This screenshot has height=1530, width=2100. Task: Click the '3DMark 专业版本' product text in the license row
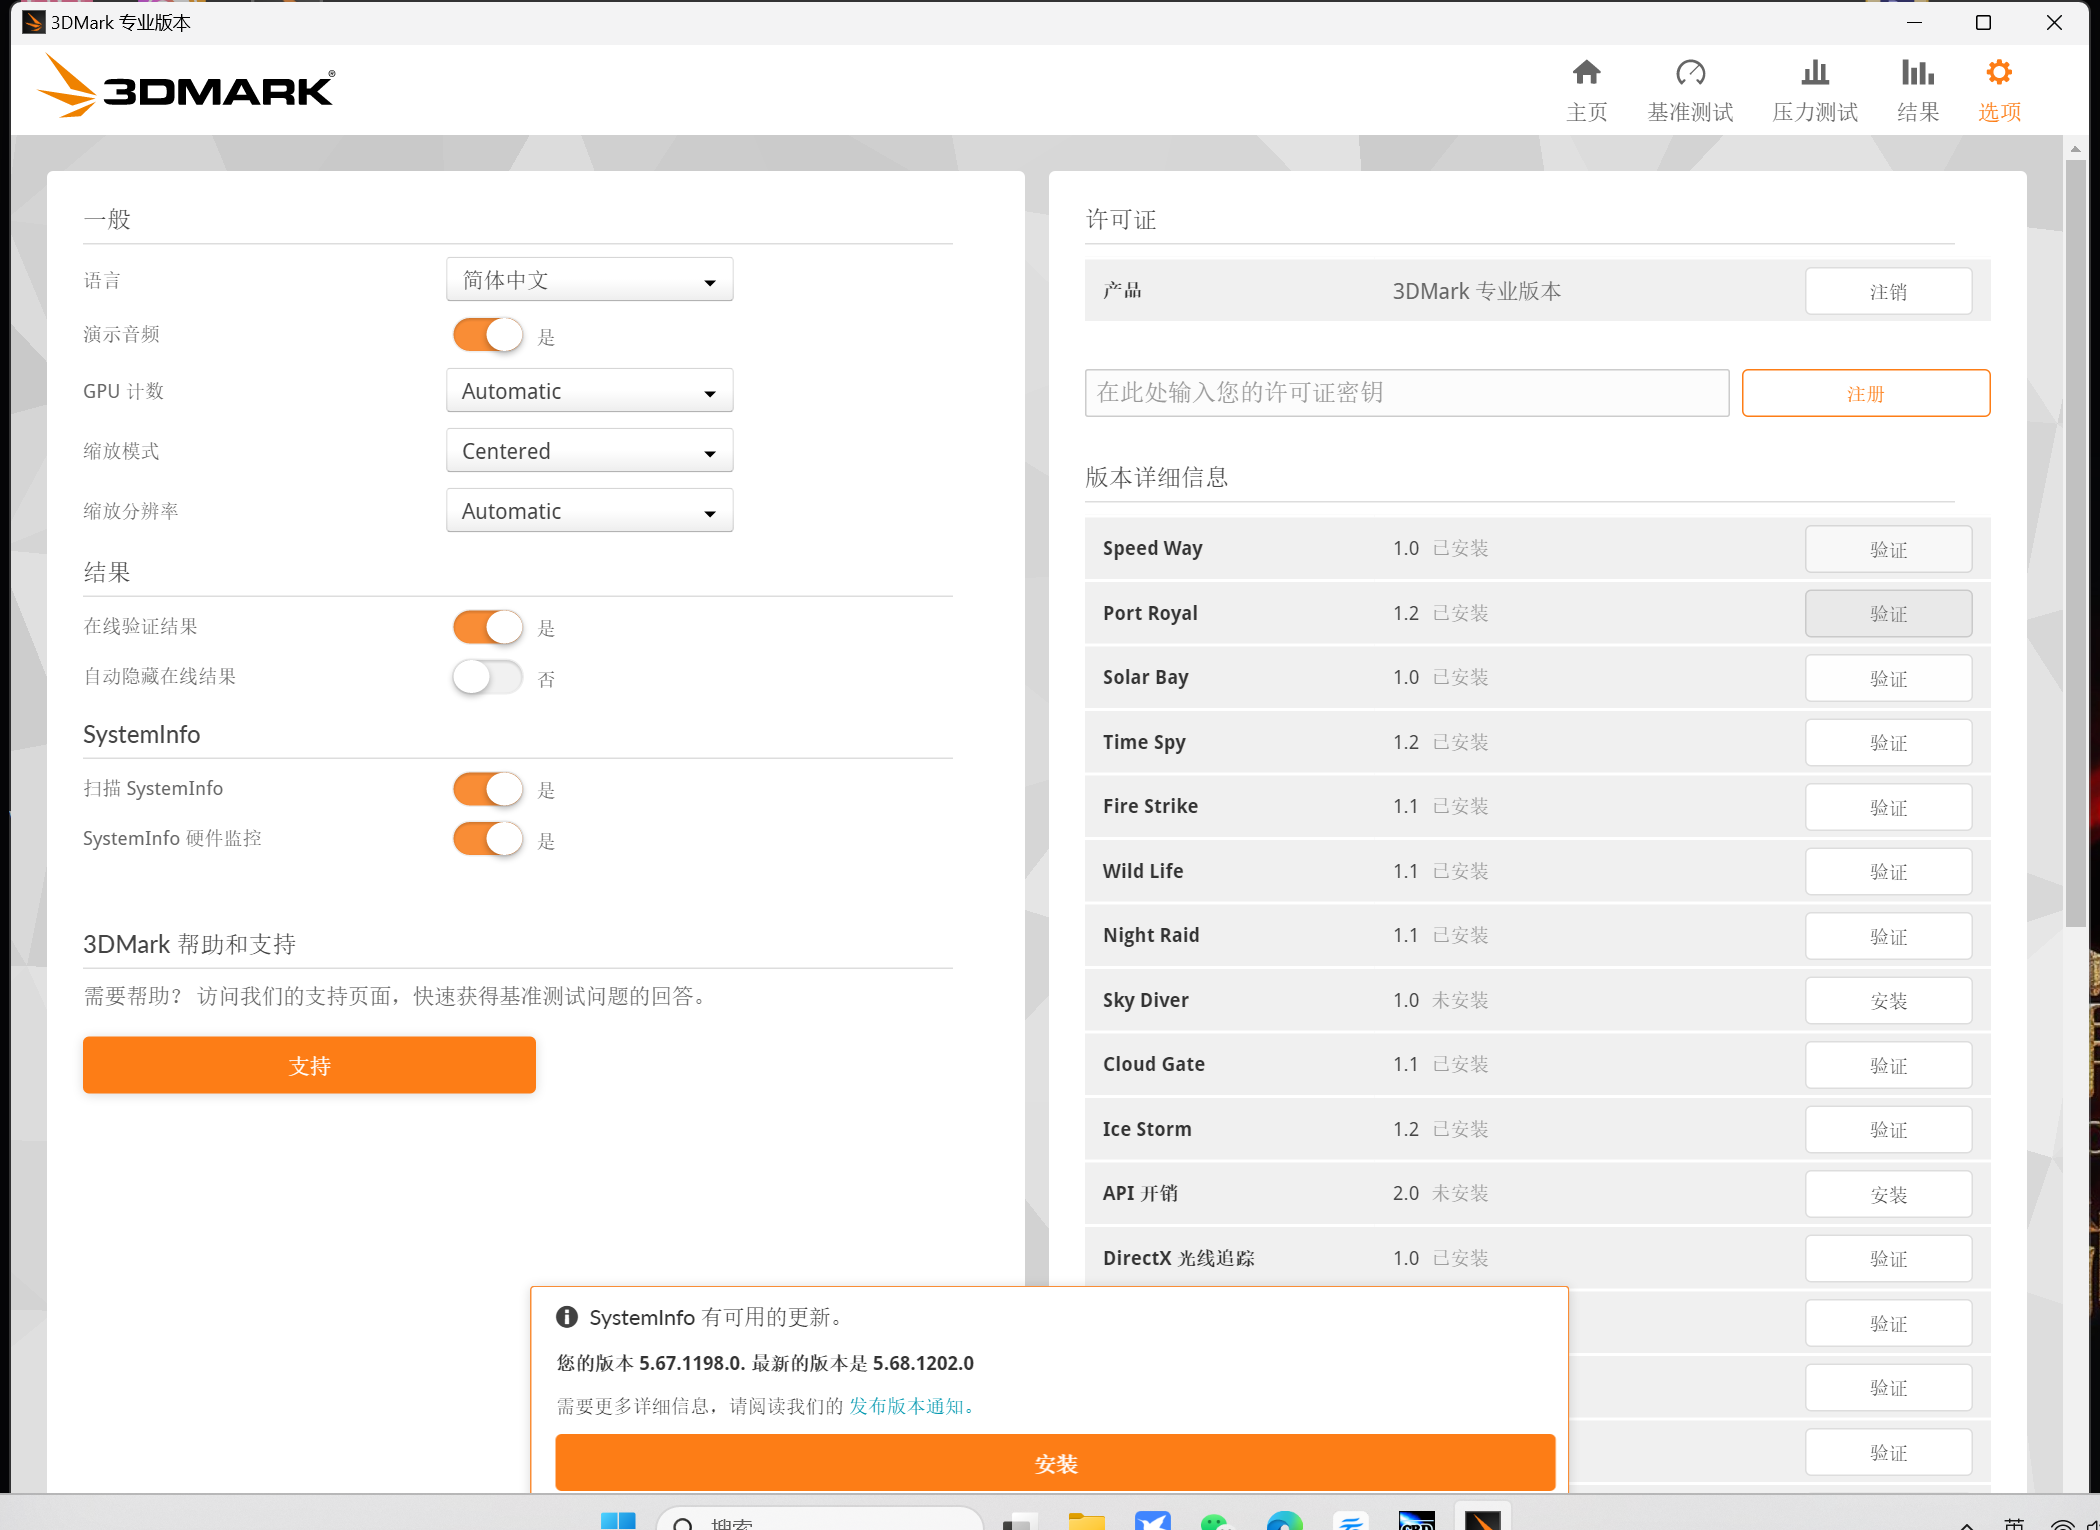point(1476,291)
